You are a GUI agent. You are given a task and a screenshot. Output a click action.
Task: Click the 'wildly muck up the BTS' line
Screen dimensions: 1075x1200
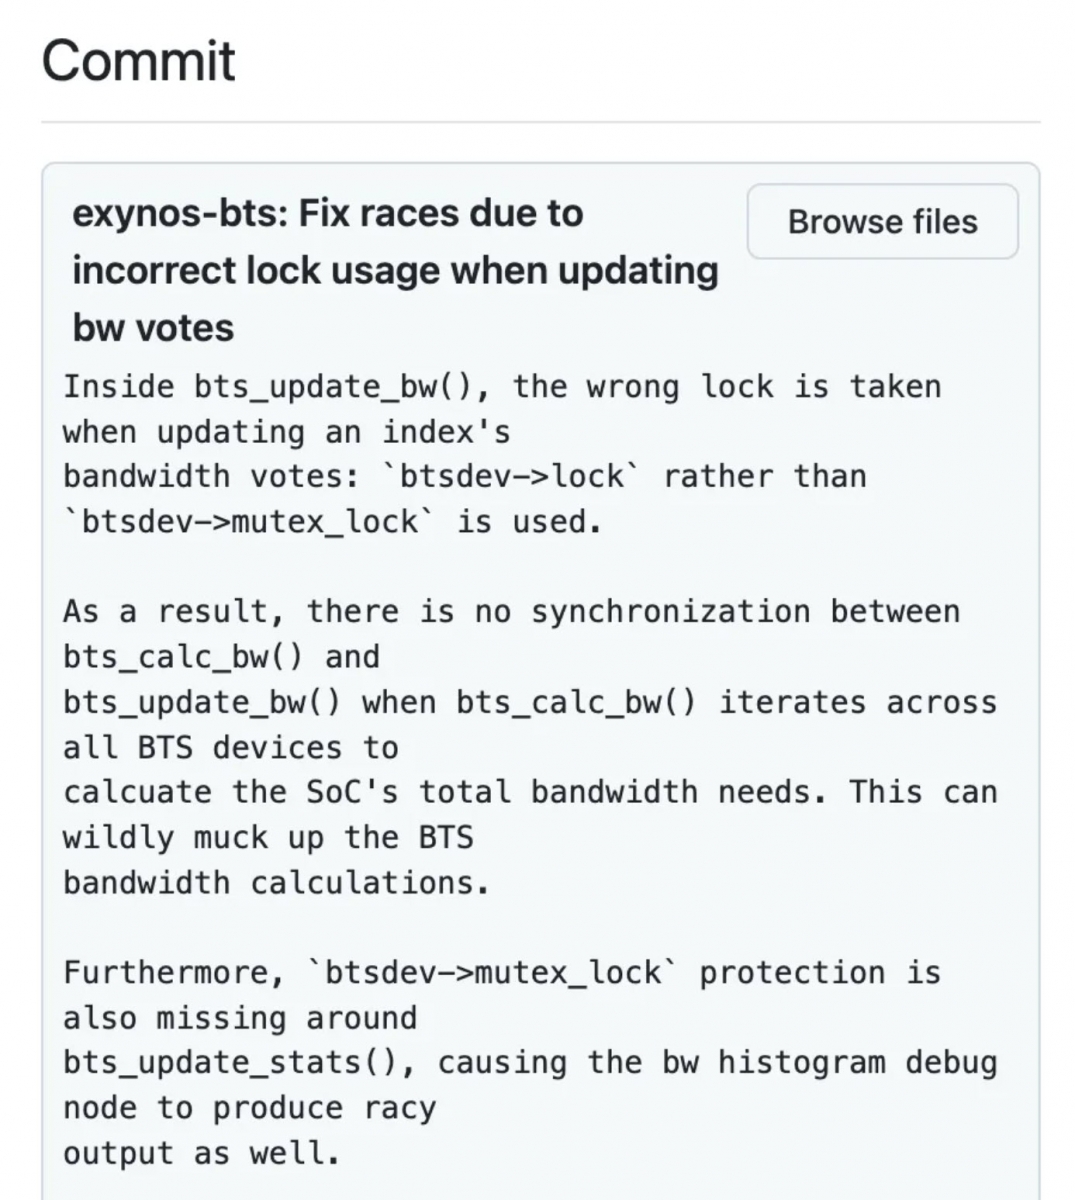click(x=268, y=837)
